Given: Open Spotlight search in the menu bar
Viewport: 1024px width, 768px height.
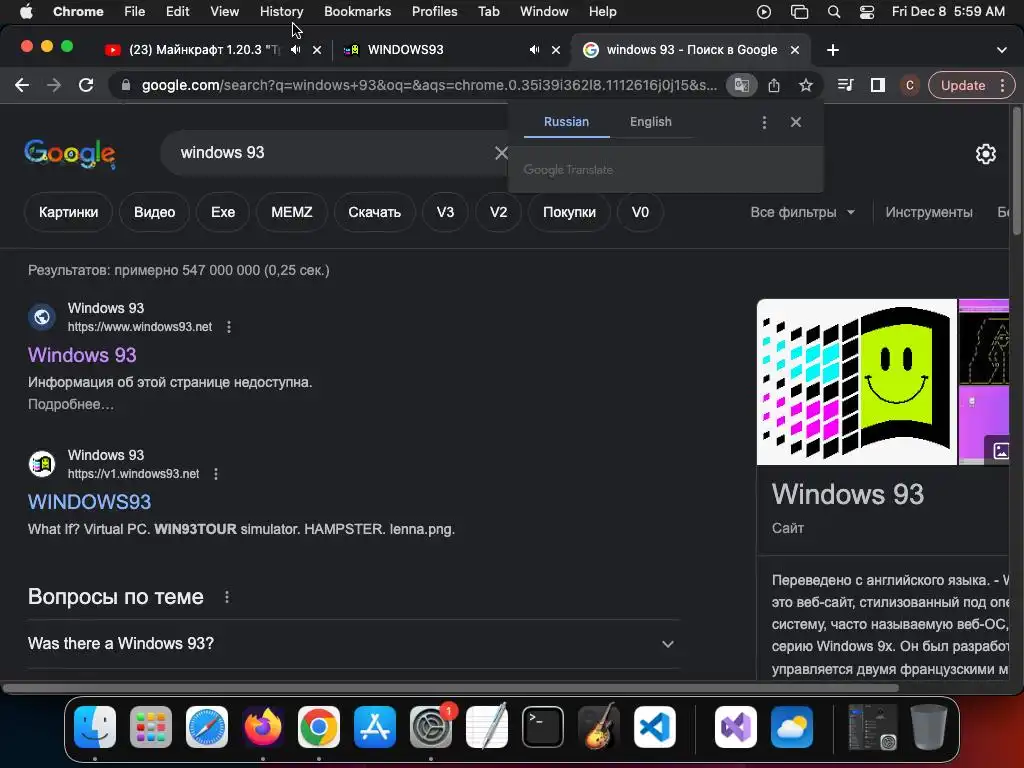Looking at the screenshot, I should tap(833, 12).
